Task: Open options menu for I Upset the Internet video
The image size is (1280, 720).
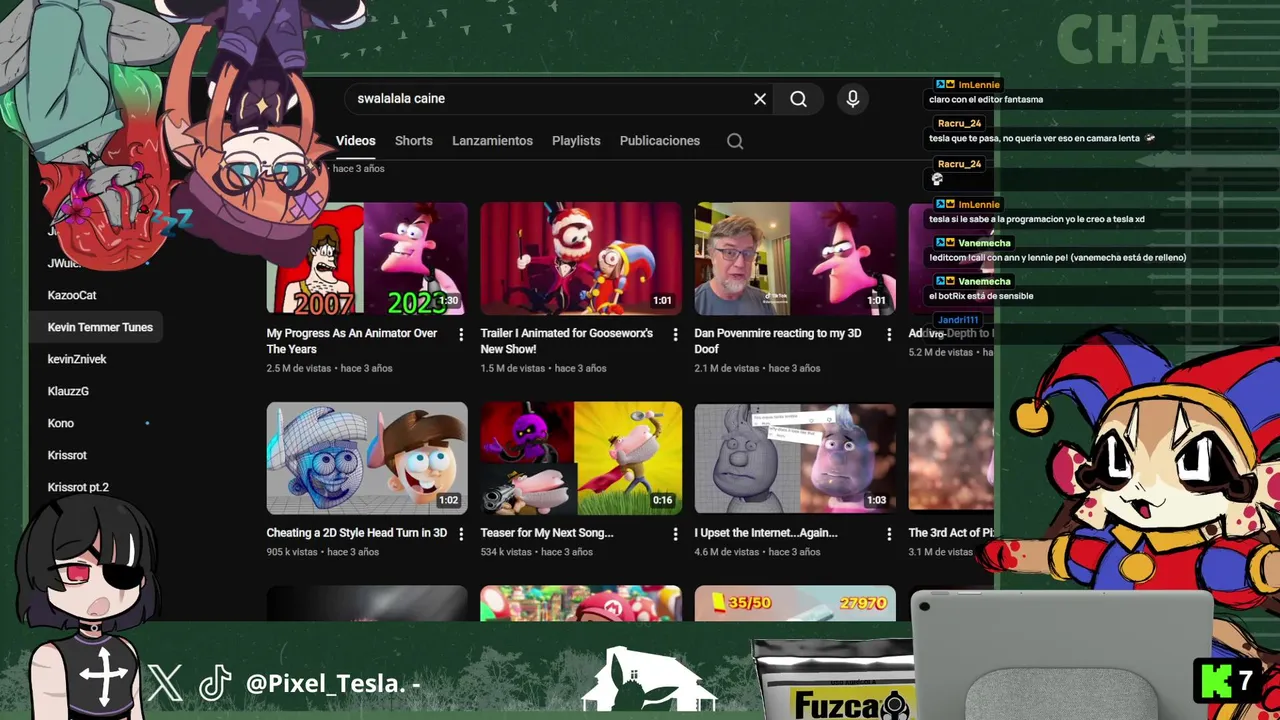Action: pyautogui.click(x=889, y=535)
